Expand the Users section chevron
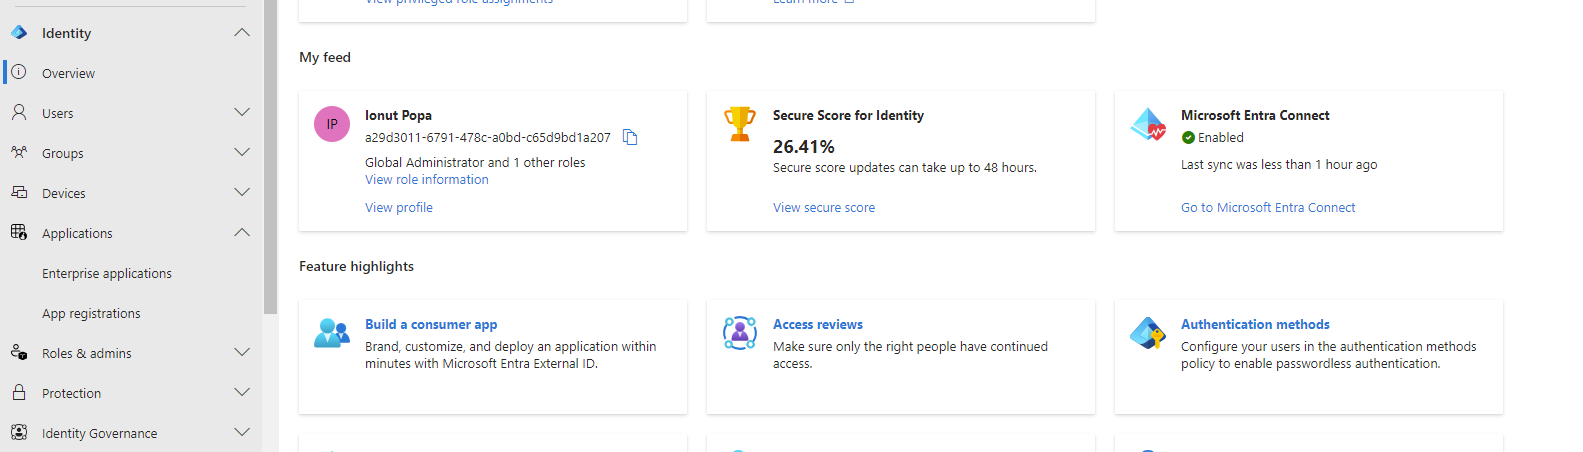Screen dimensions: 1583x452 (x=241, y=113)
